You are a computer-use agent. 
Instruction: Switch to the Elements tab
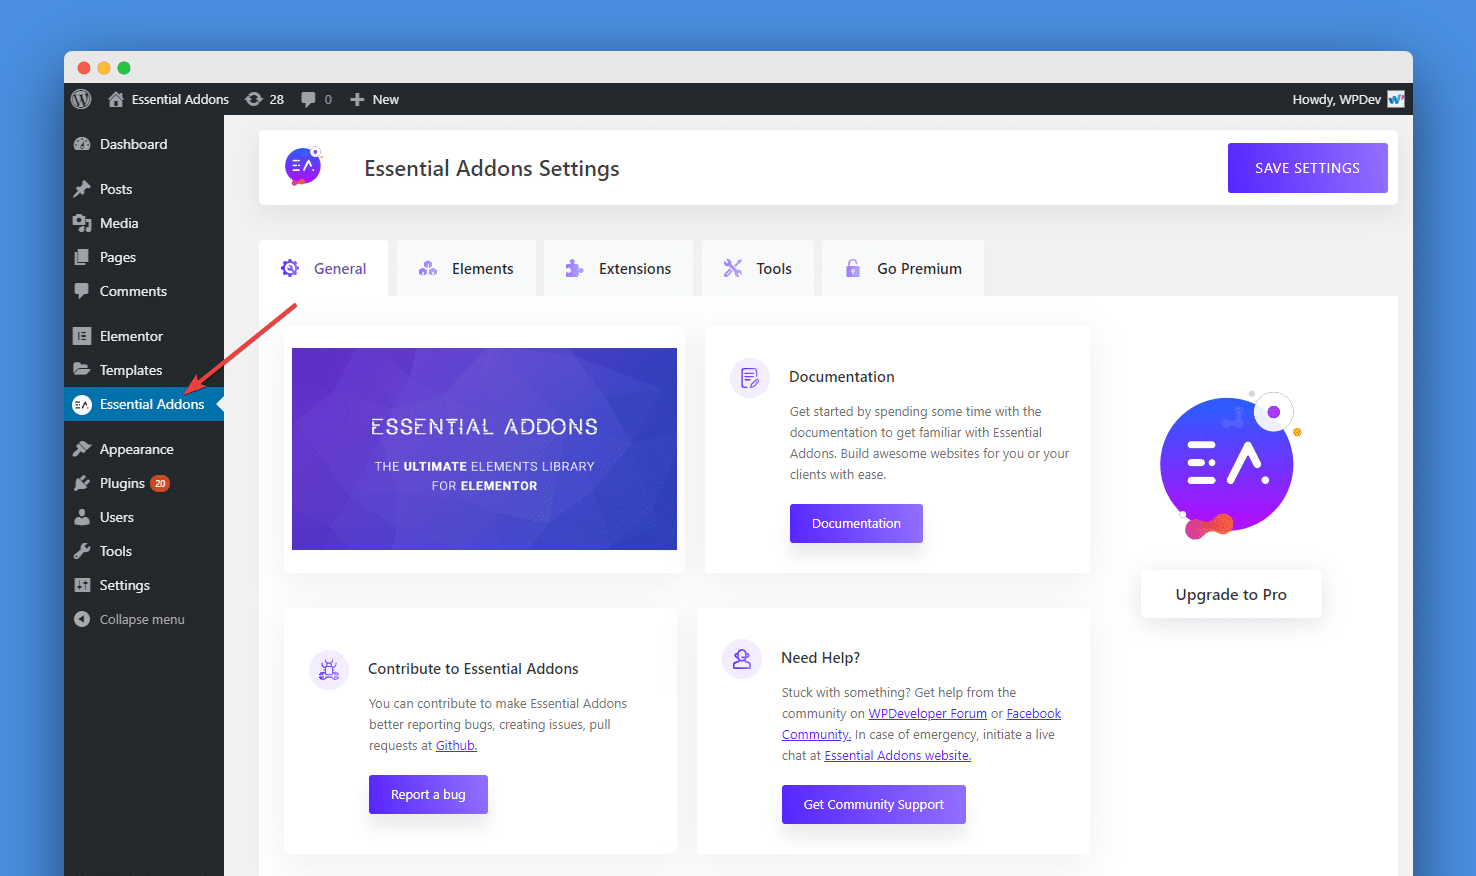coord(466,268)
